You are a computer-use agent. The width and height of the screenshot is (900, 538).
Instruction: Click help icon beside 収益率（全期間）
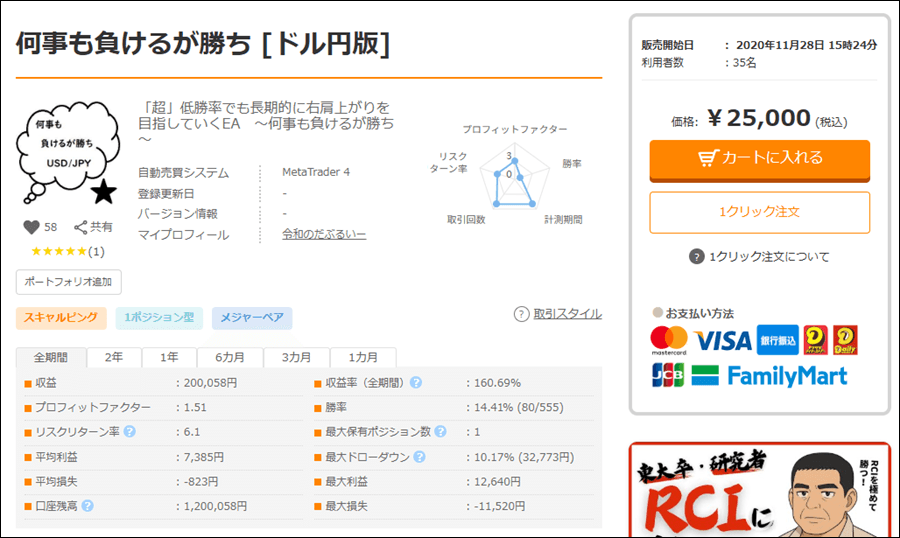click(415, 383)
